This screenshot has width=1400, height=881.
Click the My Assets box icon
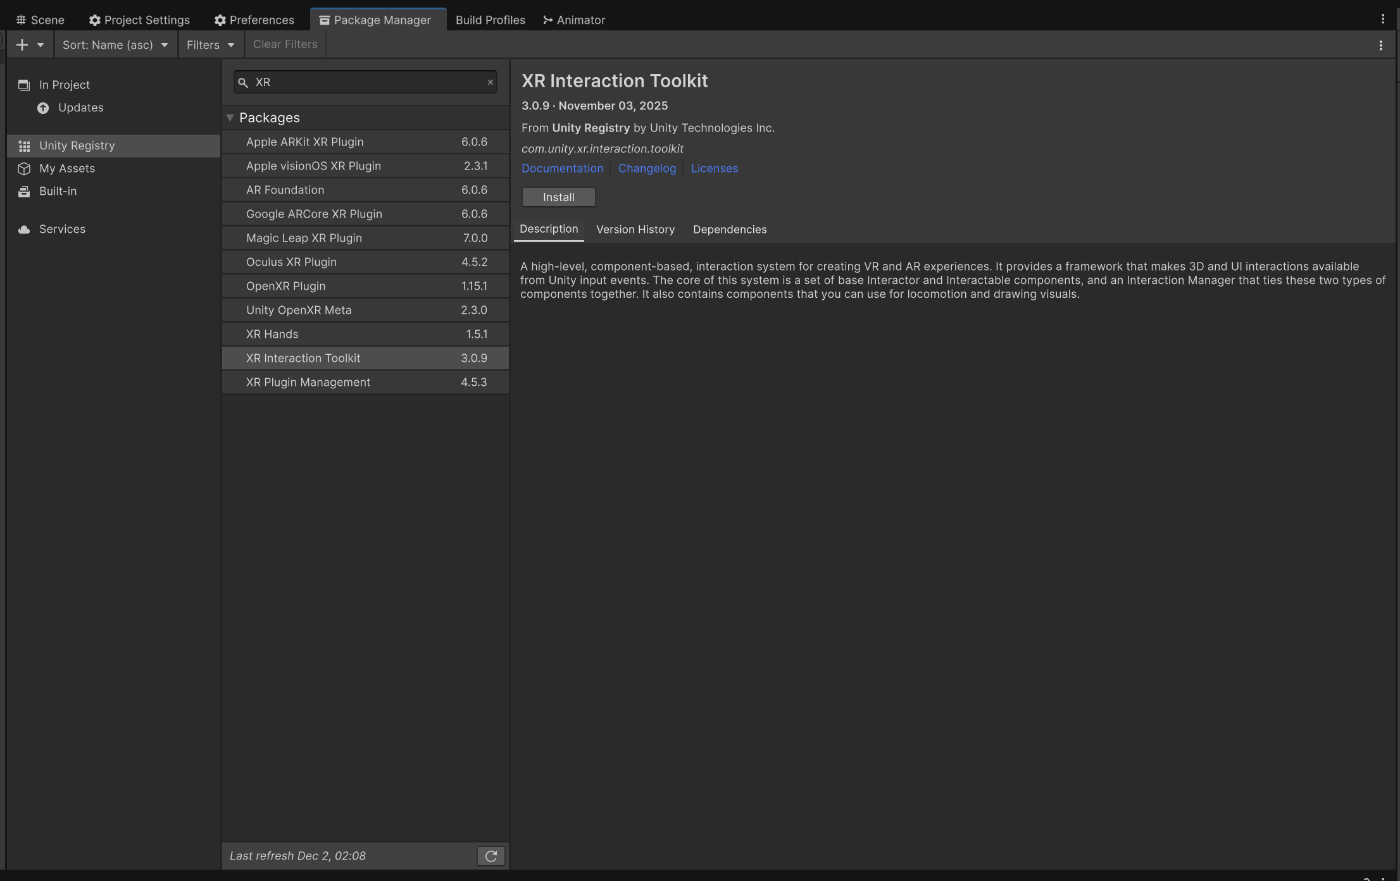click(24, 169)
